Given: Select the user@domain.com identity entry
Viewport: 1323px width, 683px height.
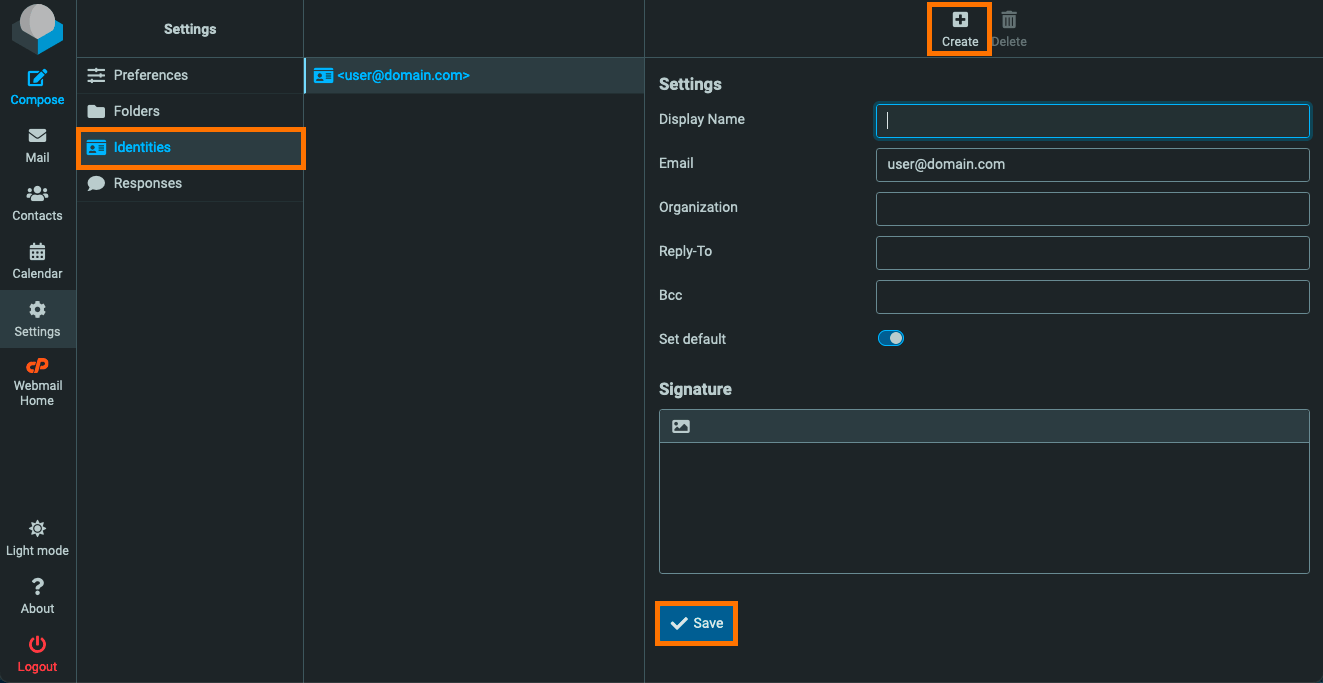Looking at the screenshot, I should [x=474, y=75].
